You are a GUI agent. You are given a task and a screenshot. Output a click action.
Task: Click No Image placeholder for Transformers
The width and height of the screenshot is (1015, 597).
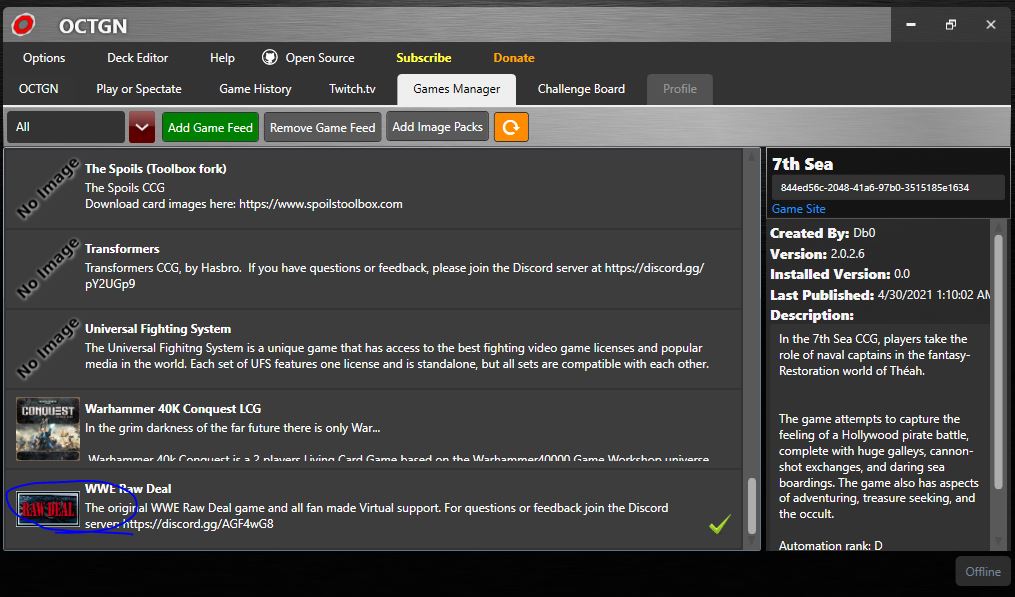coord(48,269)
